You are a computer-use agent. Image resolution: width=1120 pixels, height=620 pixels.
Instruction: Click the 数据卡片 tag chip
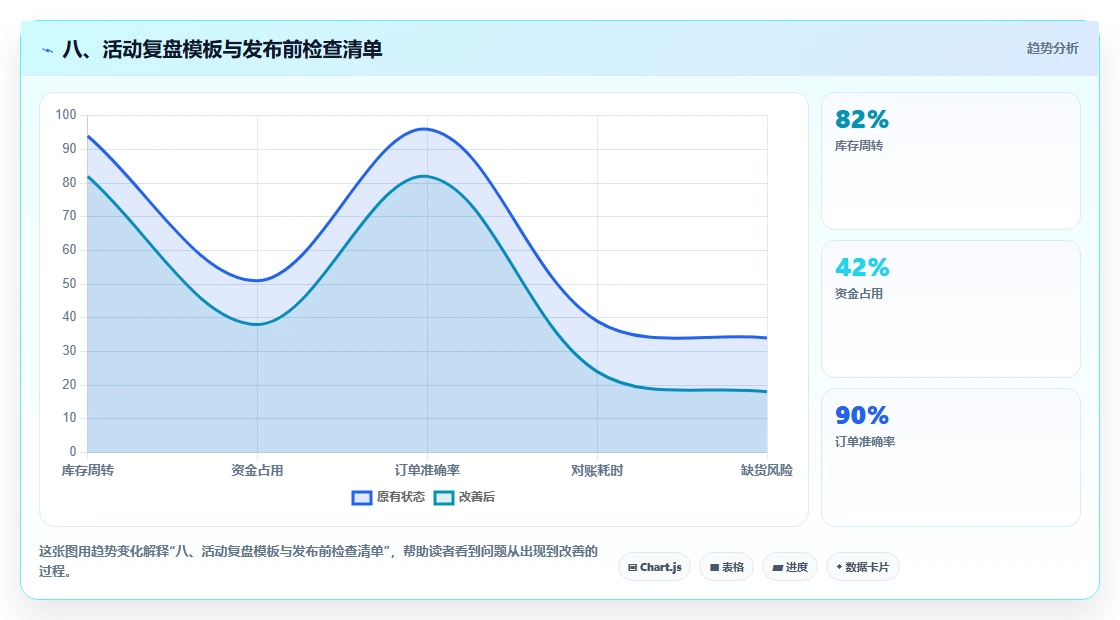(x=863, y=567)
